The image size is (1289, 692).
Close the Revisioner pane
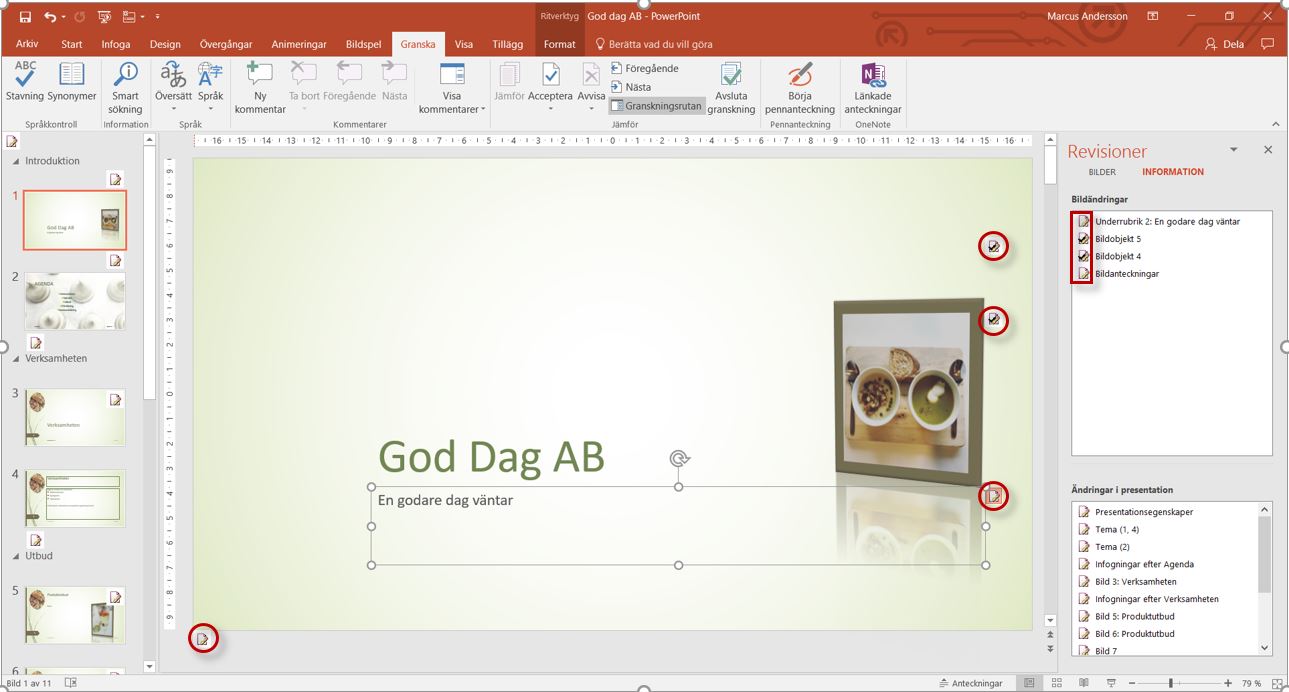[1268, 149]
